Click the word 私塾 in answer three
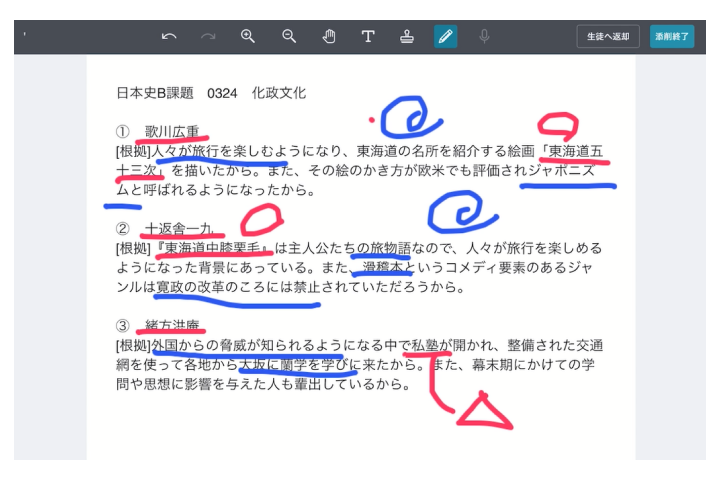 pyautogui.click(x=425, y=345)
